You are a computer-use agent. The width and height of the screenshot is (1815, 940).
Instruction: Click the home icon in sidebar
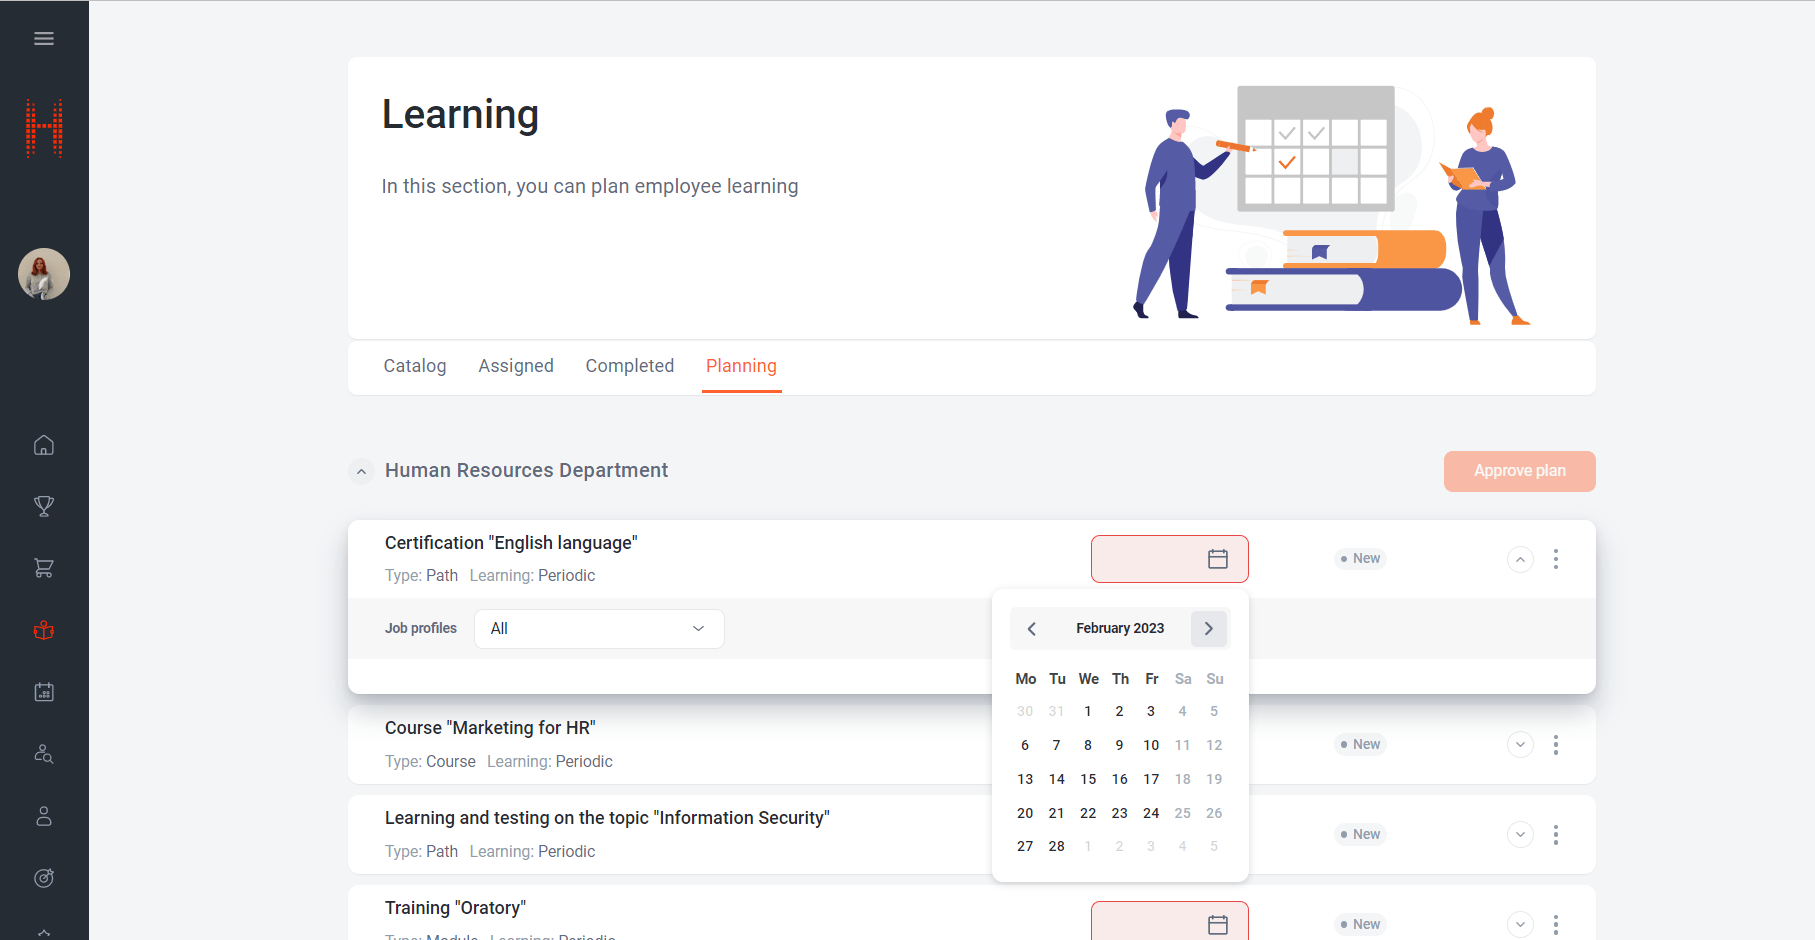pos(44,445)
